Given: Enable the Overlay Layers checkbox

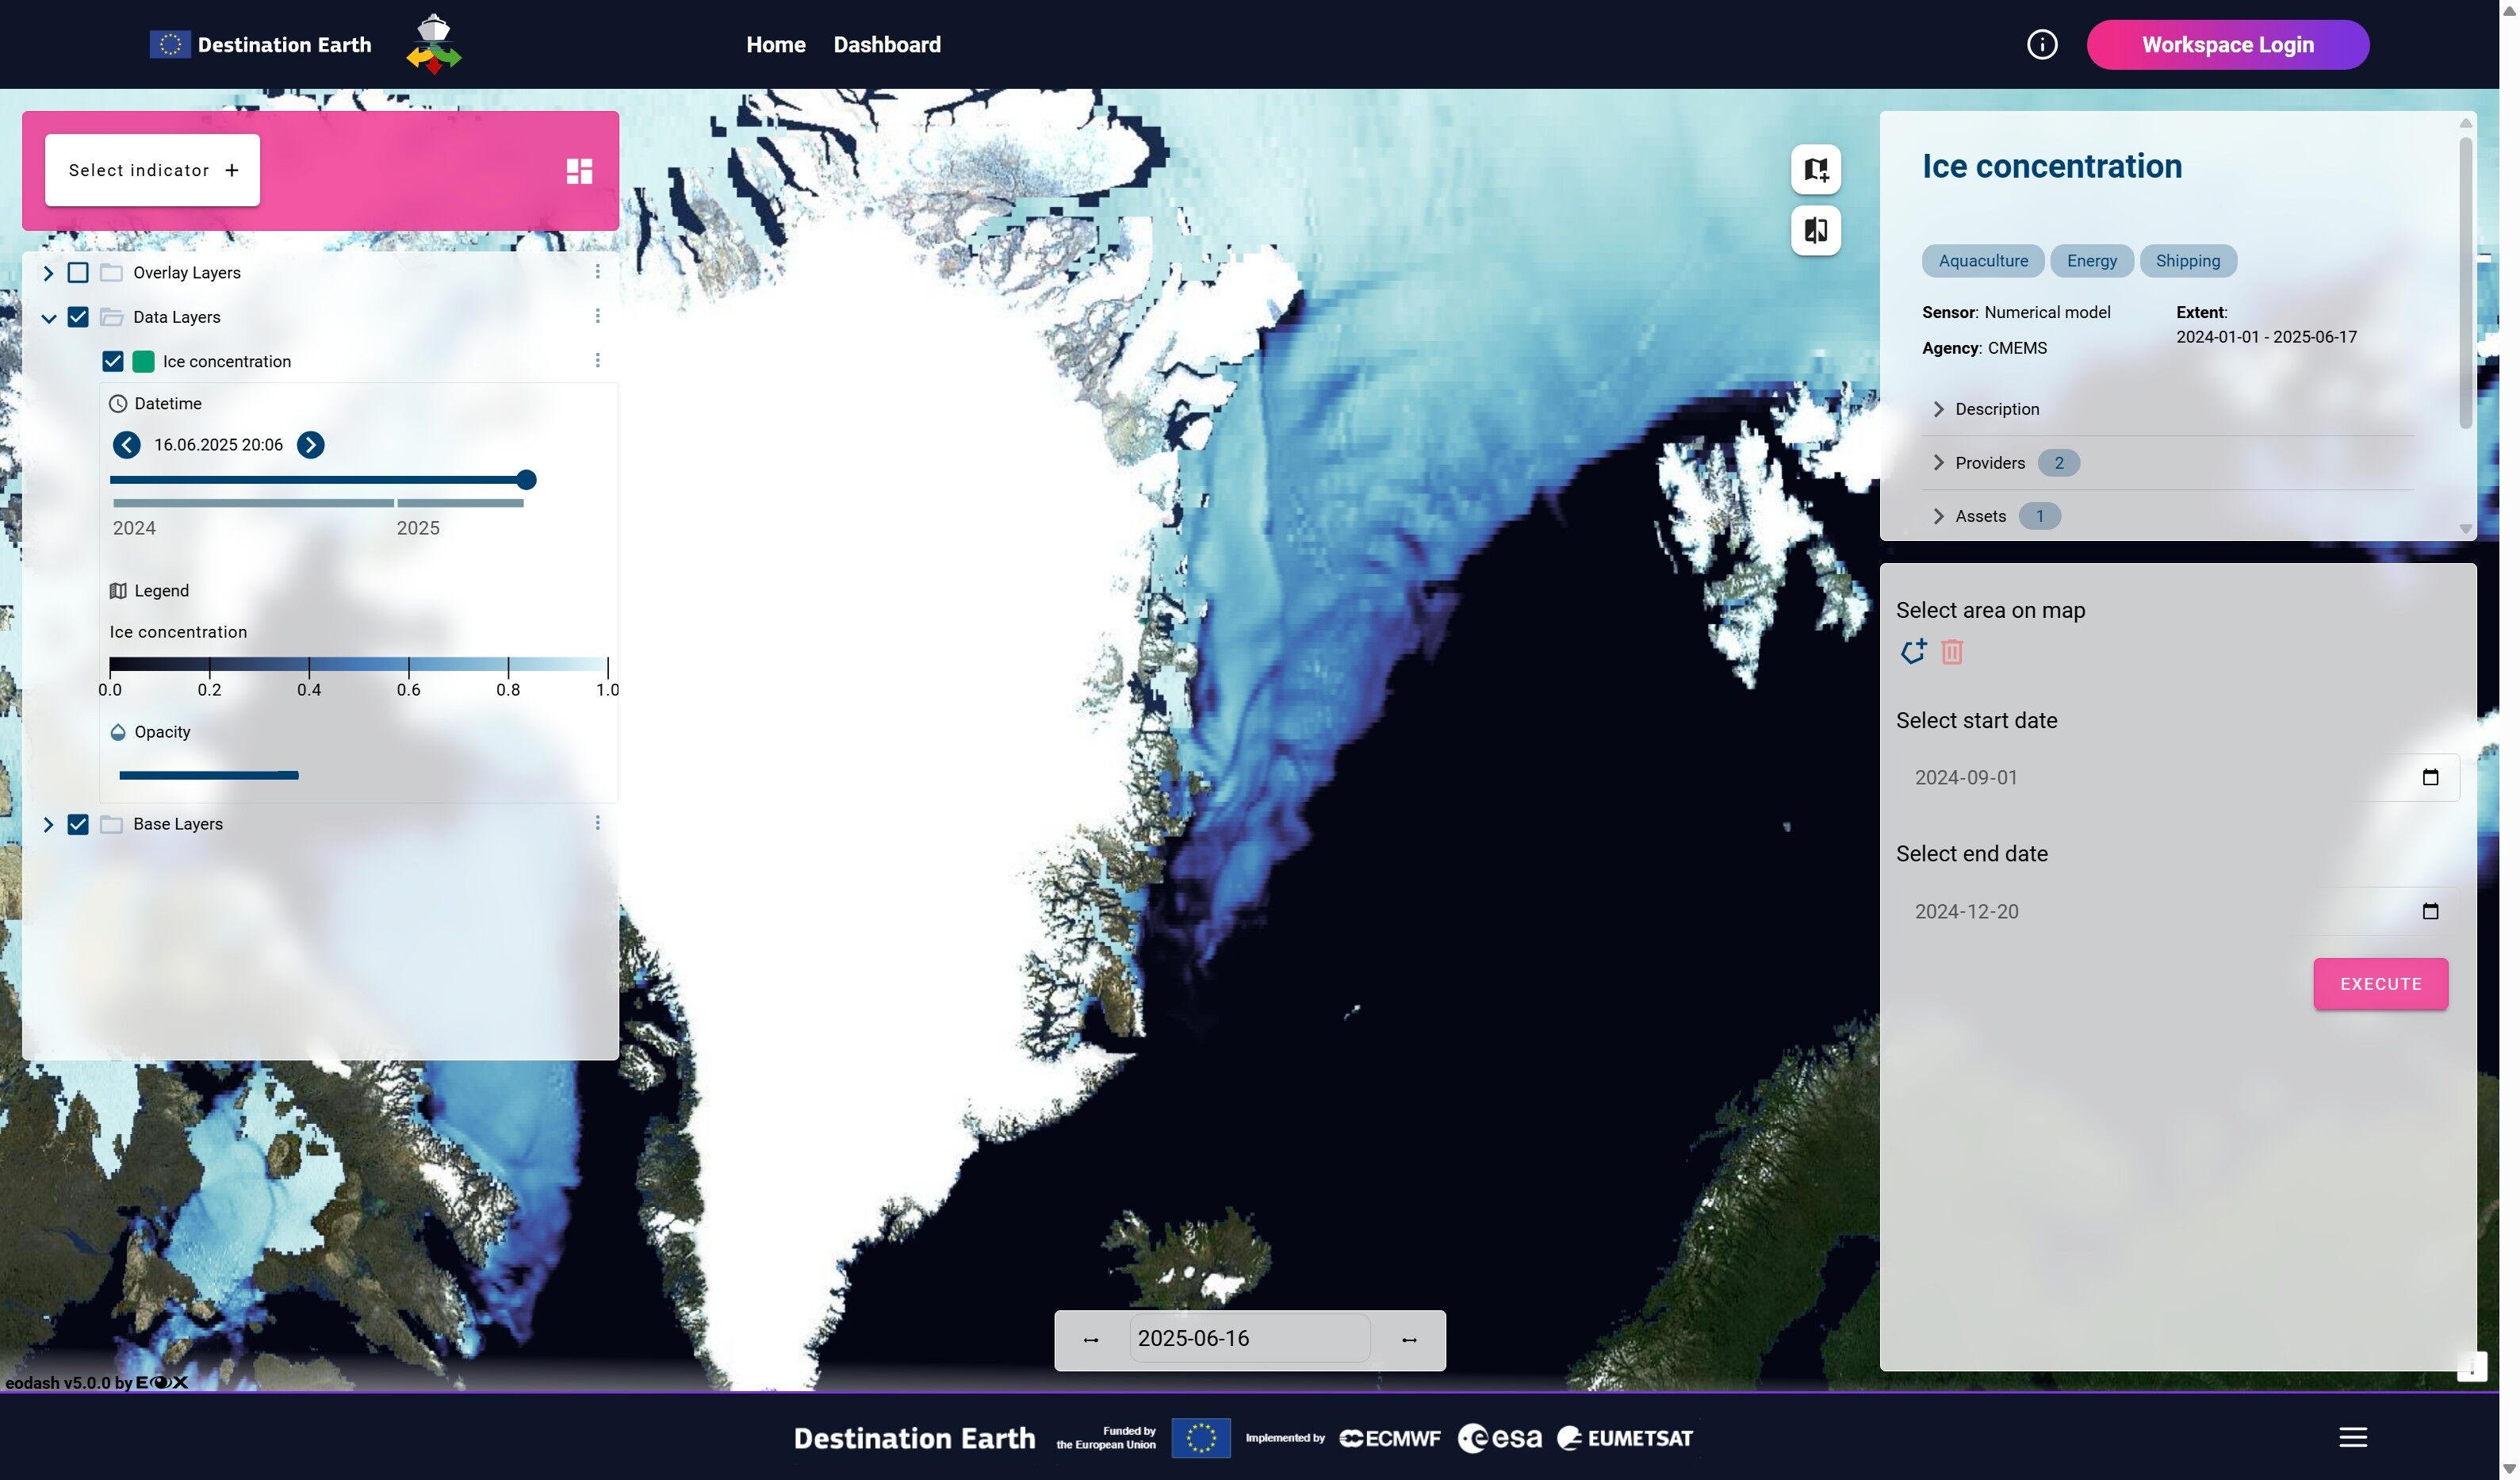Looking at the screenshot, I should coord(78,273).
